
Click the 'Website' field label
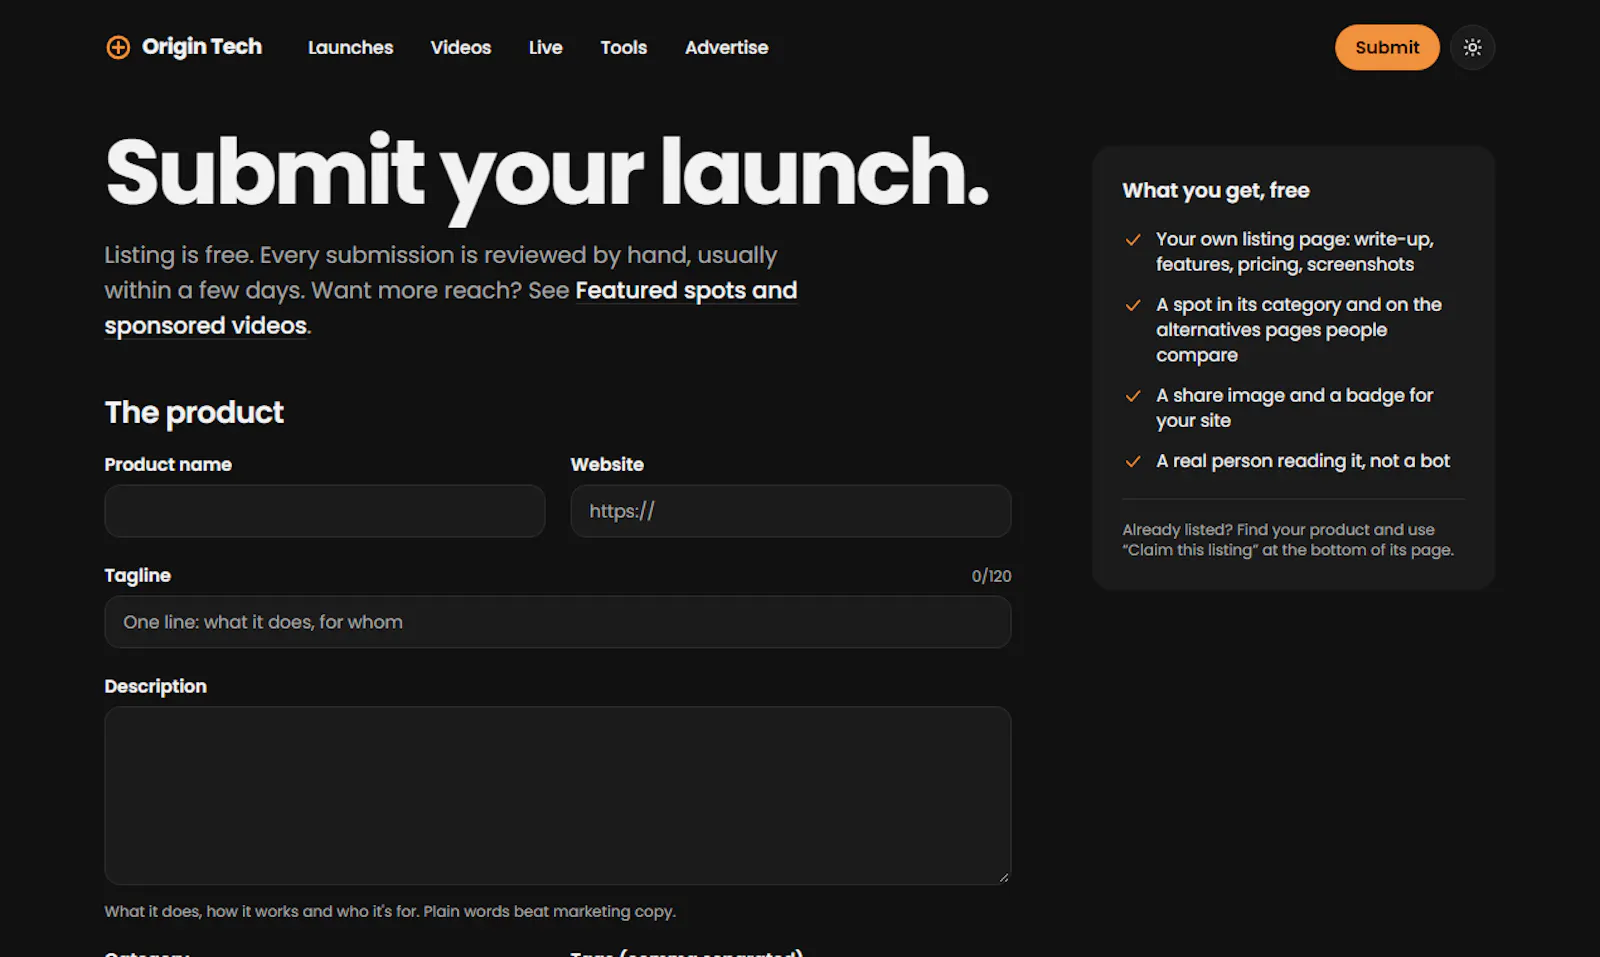tap(607, 464)
